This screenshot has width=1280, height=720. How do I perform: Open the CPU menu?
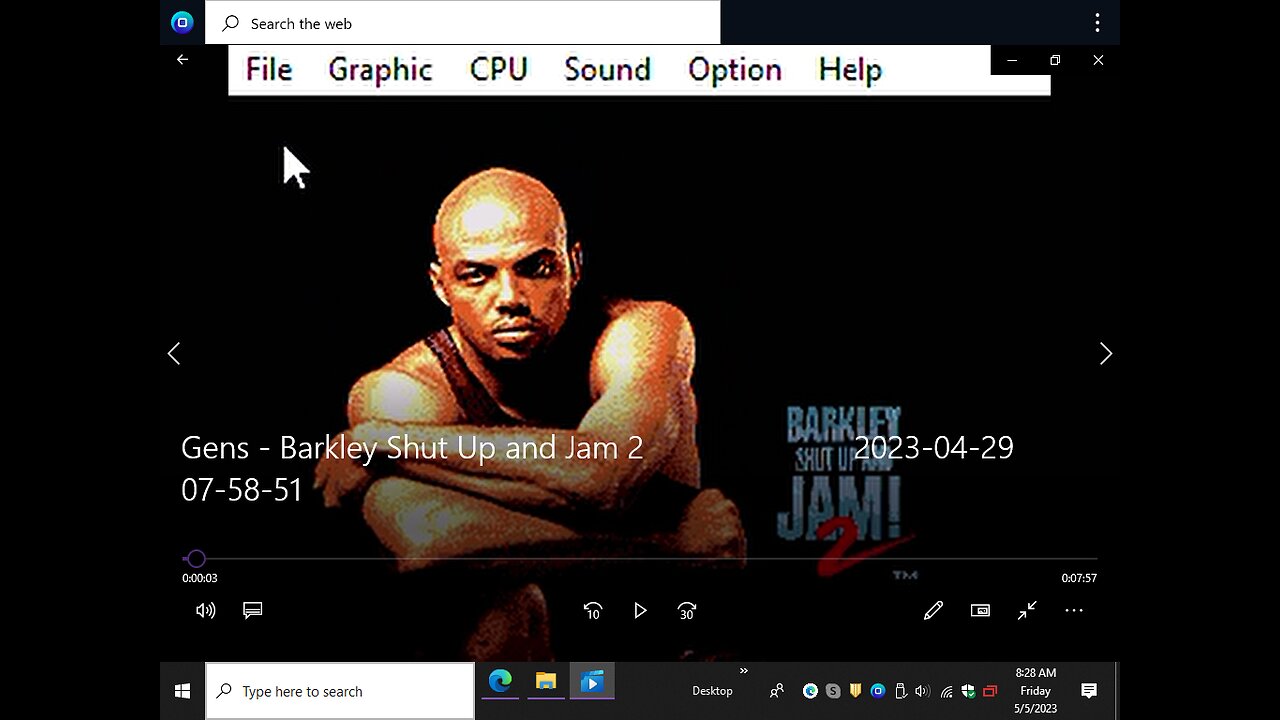pyautogui.click(x=498, y=70)
